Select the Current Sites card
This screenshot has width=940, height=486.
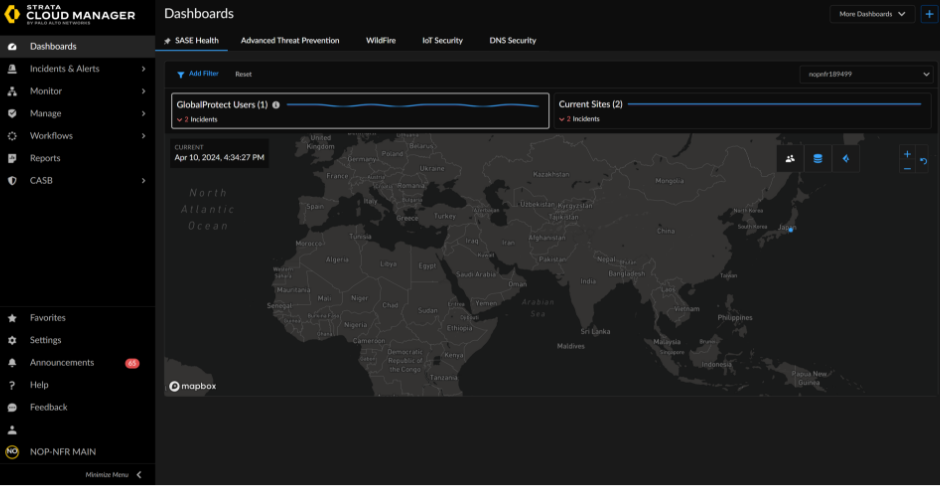743,111
